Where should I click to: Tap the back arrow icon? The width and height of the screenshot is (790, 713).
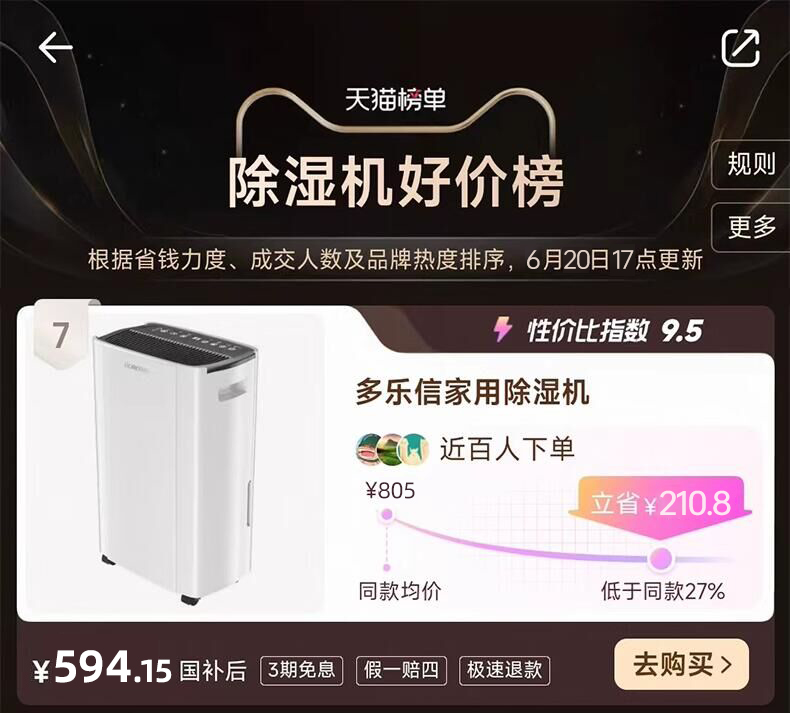pyautogui.click(x=55, y=48)
